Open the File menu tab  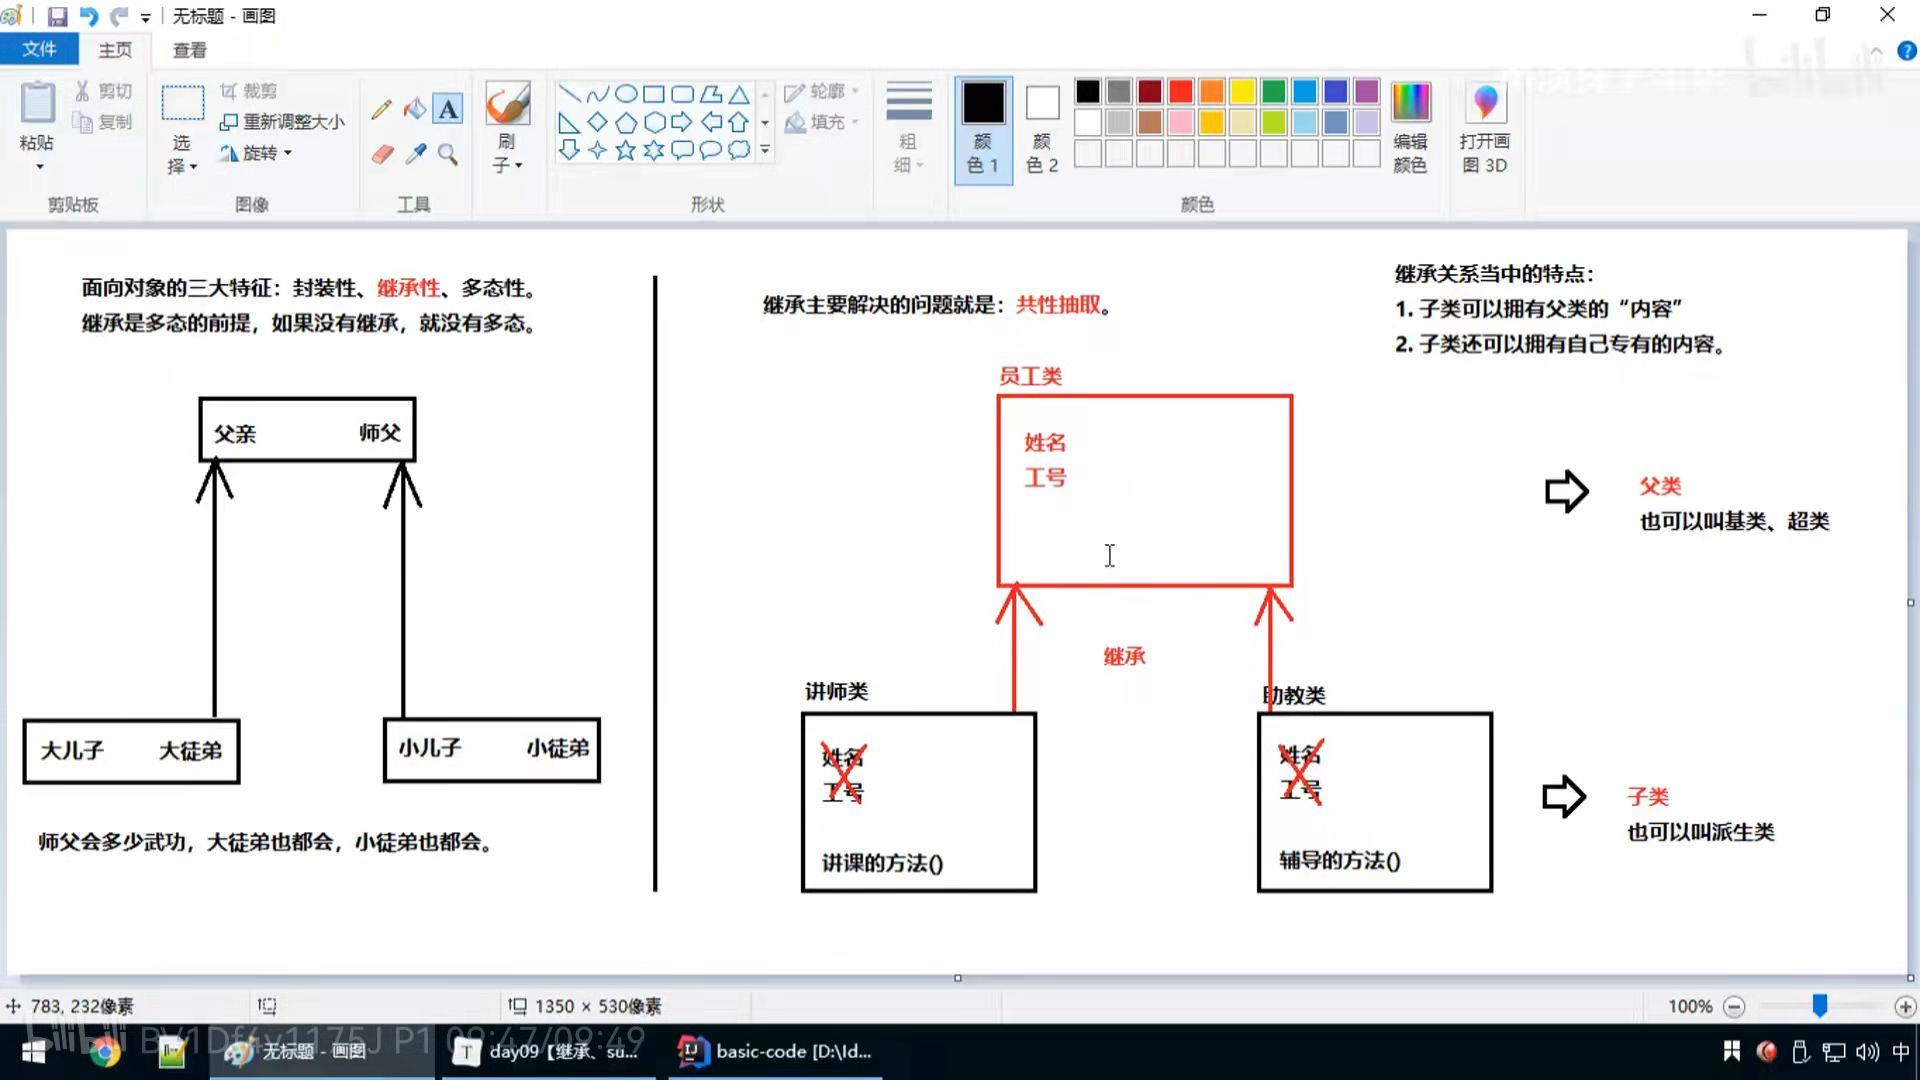39,49
